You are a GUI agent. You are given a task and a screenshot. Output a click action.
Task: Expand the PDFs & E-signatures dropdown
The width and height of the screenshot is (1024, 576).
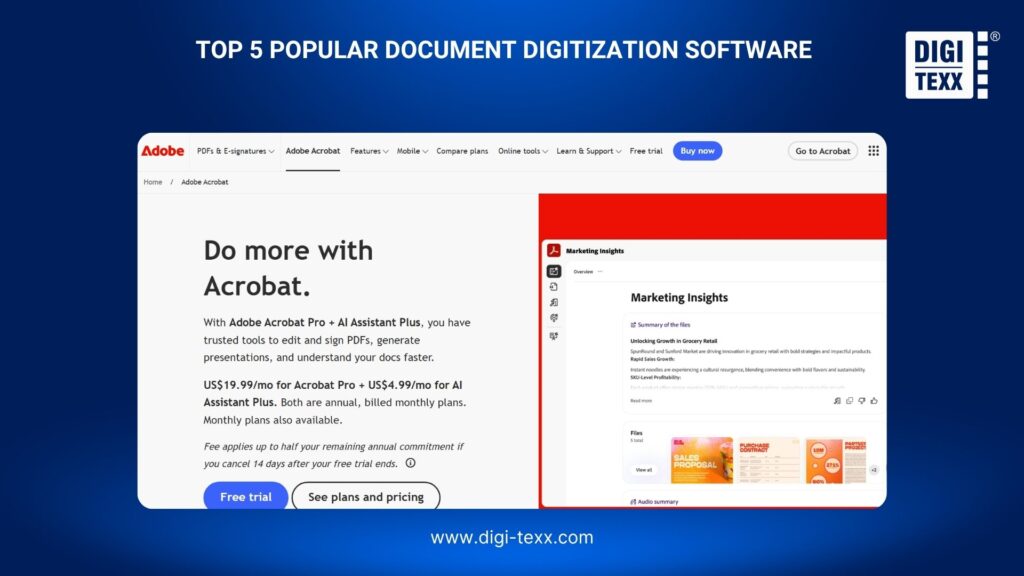pos(236,151)
